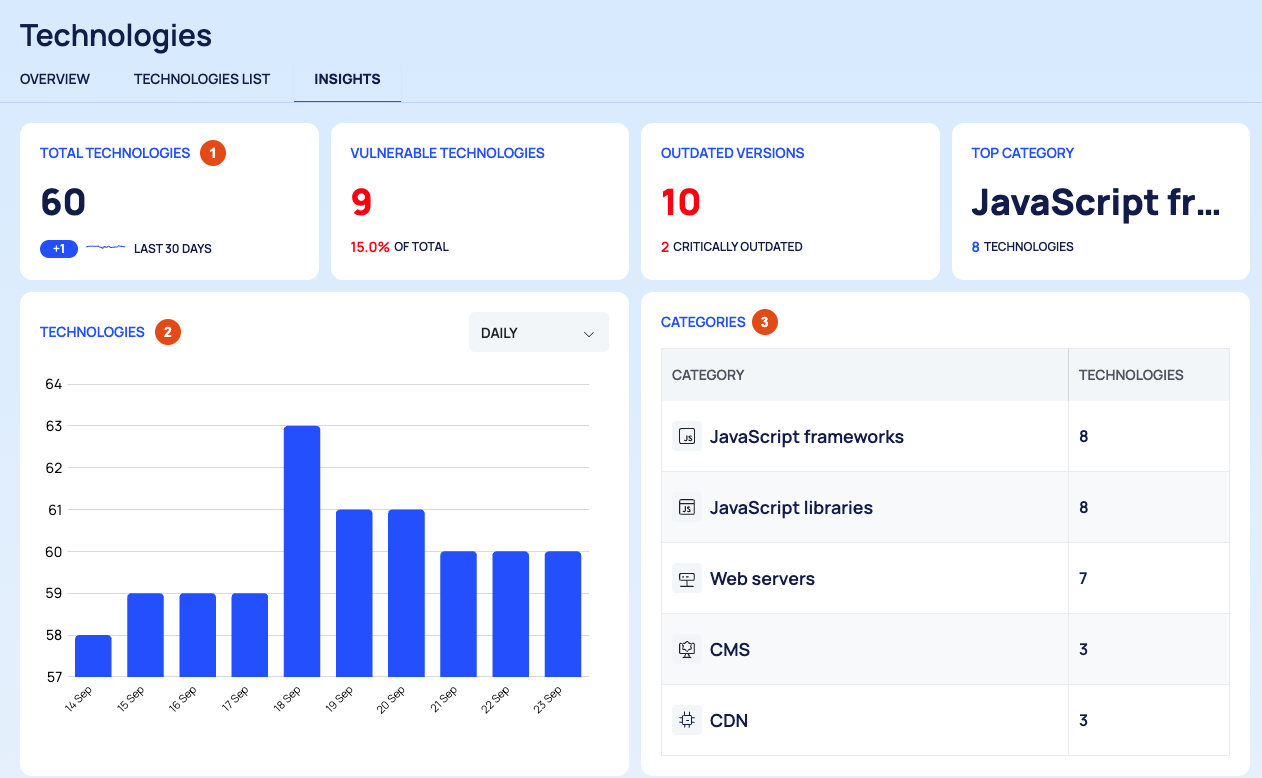Click the Outdated Versions card title
Viewport: 1262px width, 778px height.
click(733, 153)
